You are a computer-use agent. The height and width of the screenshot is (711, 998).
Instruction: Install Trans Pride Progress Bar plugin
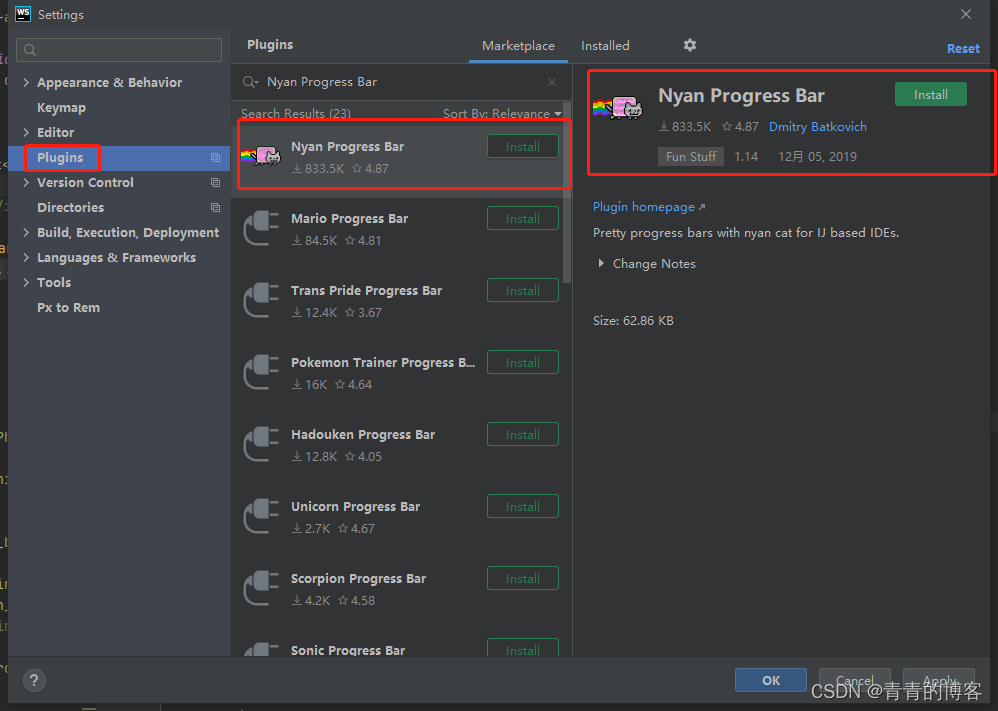point(523,290)
